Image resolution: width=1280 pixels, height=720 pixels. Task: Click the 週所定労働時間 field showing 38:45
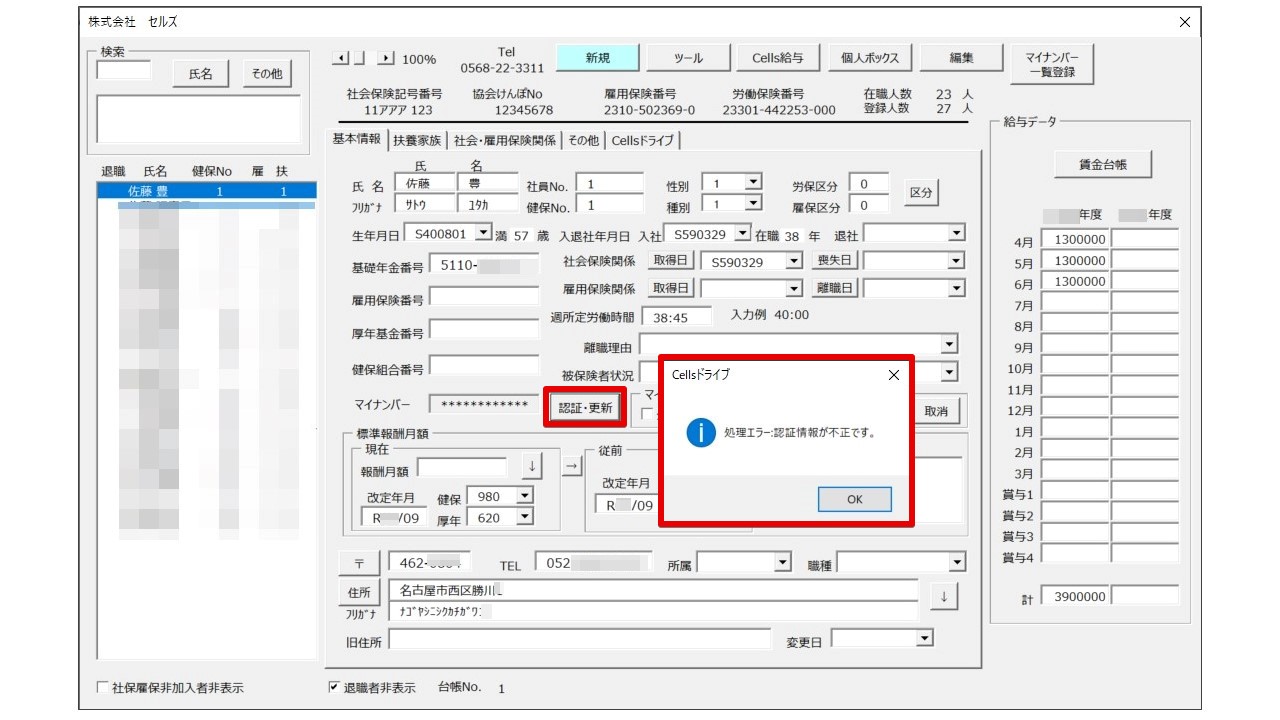[x=676, y=316]
